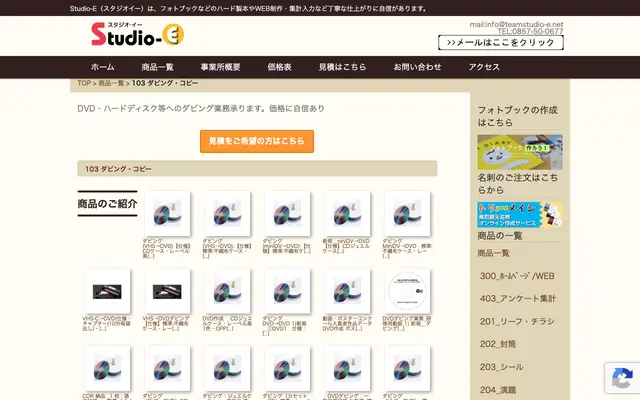Open the ホーム menu item
640x400 pixels.
[x=102, y=67]
